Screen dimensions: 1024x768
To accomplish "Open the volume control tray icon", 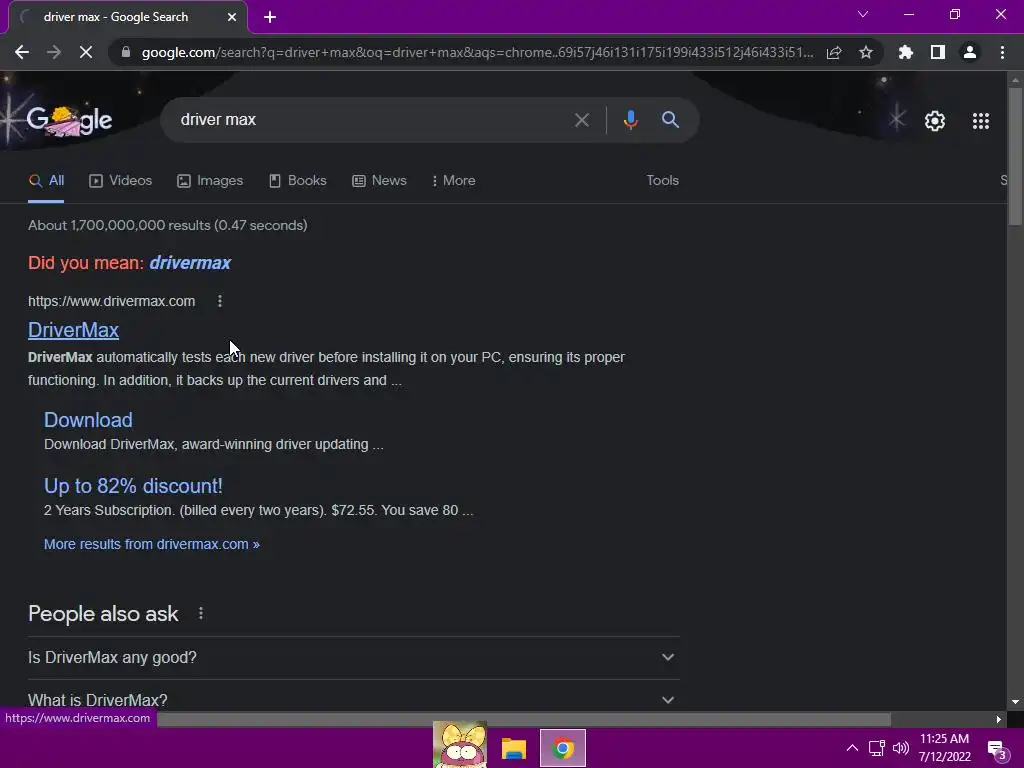I will (x=901, y=748).
